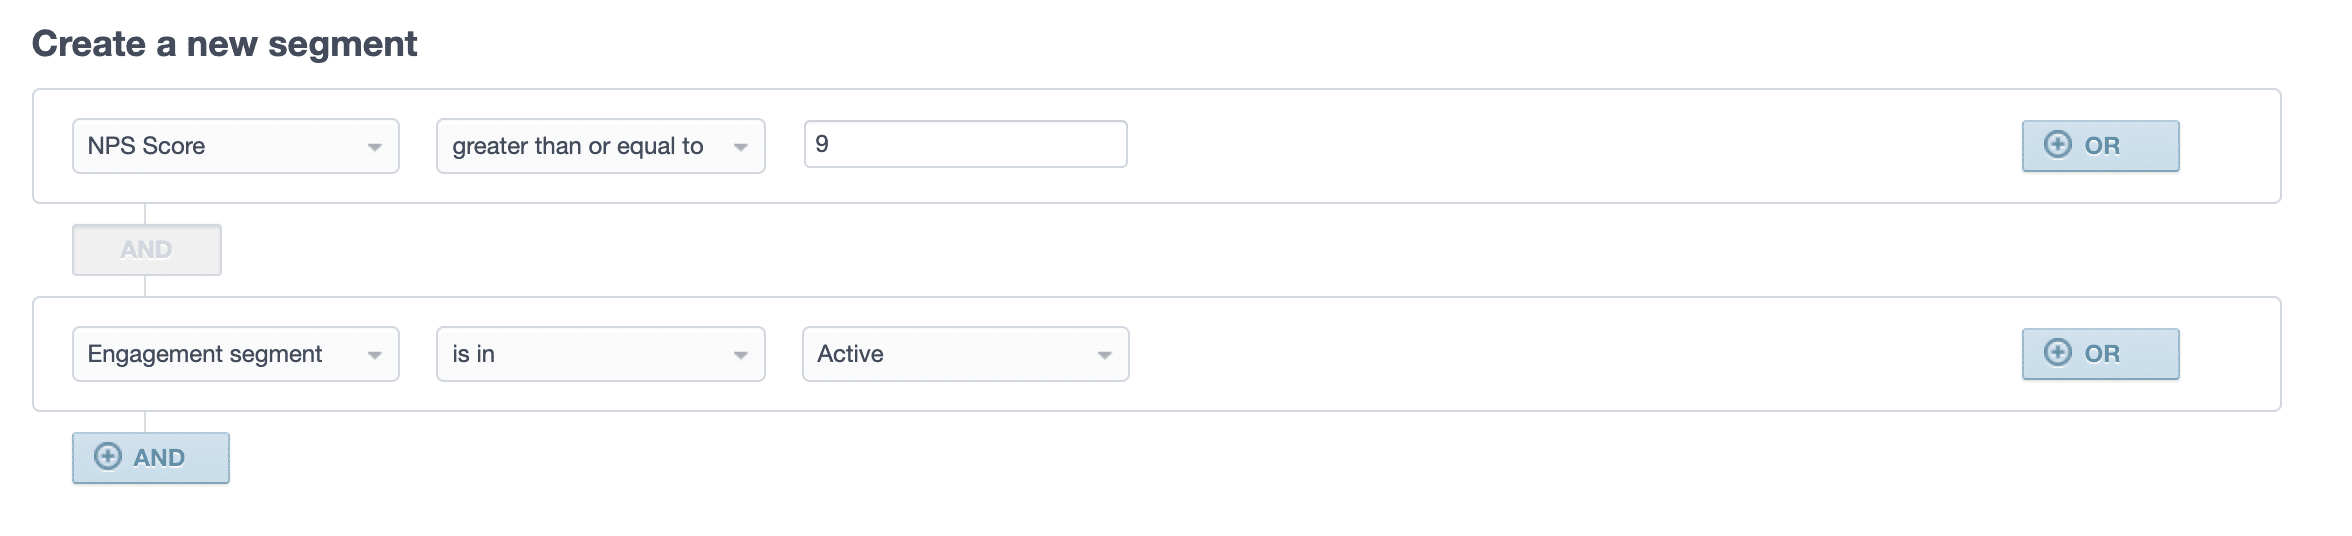Open the 'is in' operator dropdown

601,354
